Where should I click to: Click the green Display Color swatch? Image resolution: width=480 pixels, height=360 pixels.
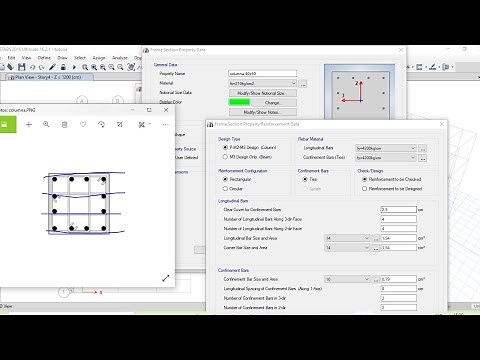click(239, 102)
